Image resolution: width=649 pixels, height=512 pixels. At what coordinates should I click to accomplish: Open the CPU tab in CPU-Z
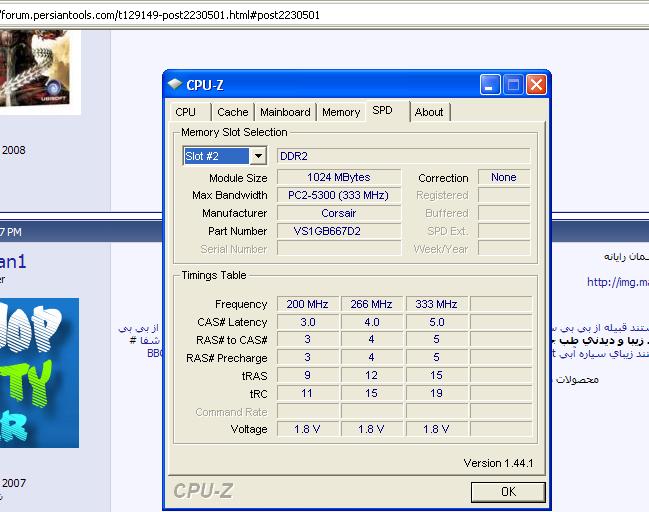(x=186, y=112)
